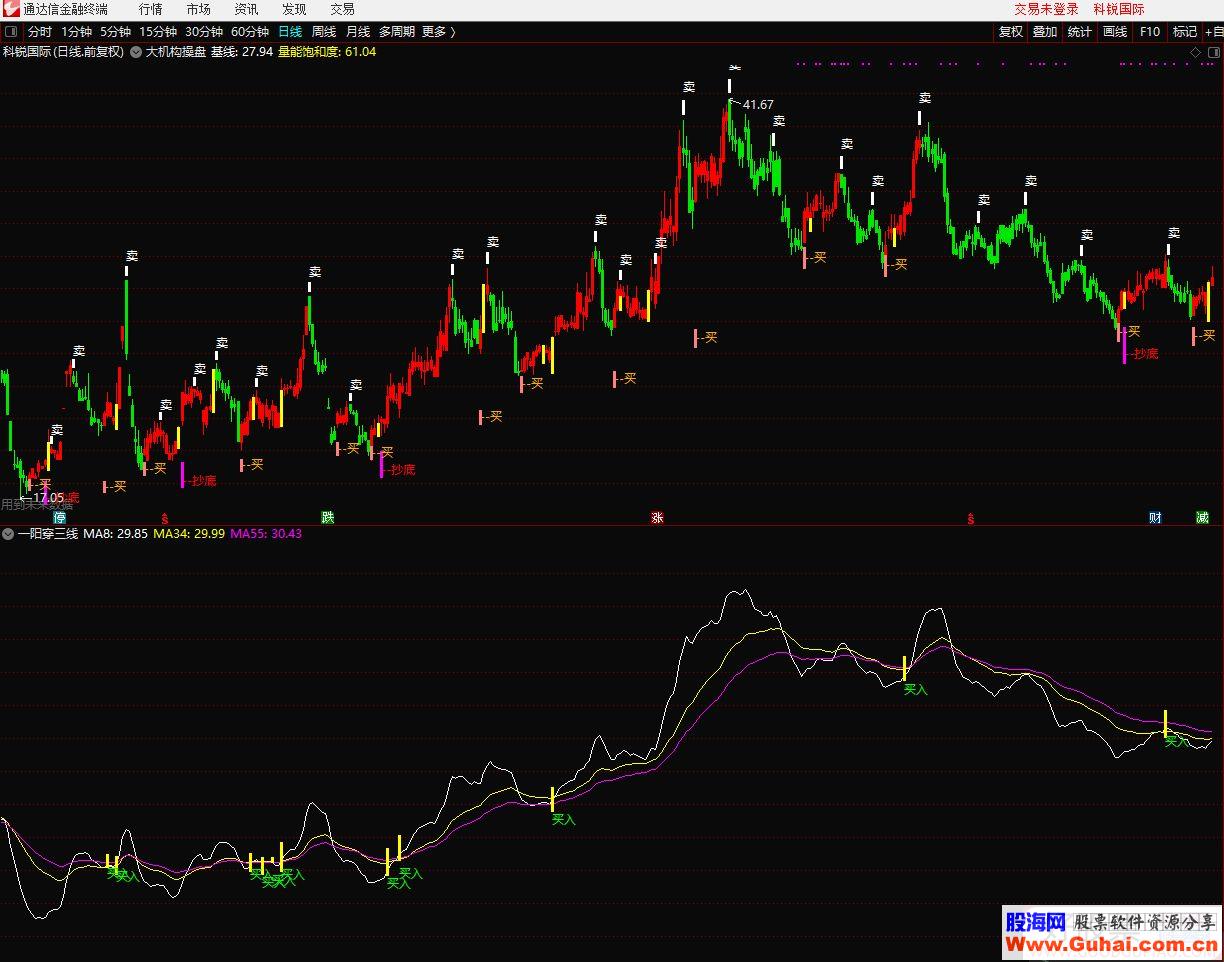This screenshot has height=962, width=1224.
Task: Toggle the right side panel icon beside the diamond
Action: [1213, 52]
